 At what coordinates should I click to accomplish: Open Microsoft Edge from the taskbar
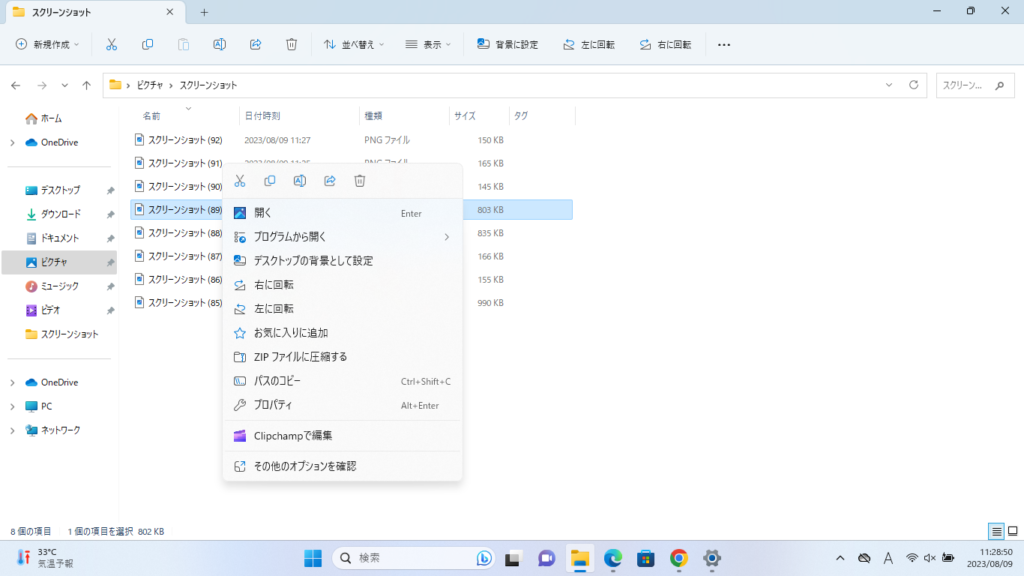coord(613,558)
